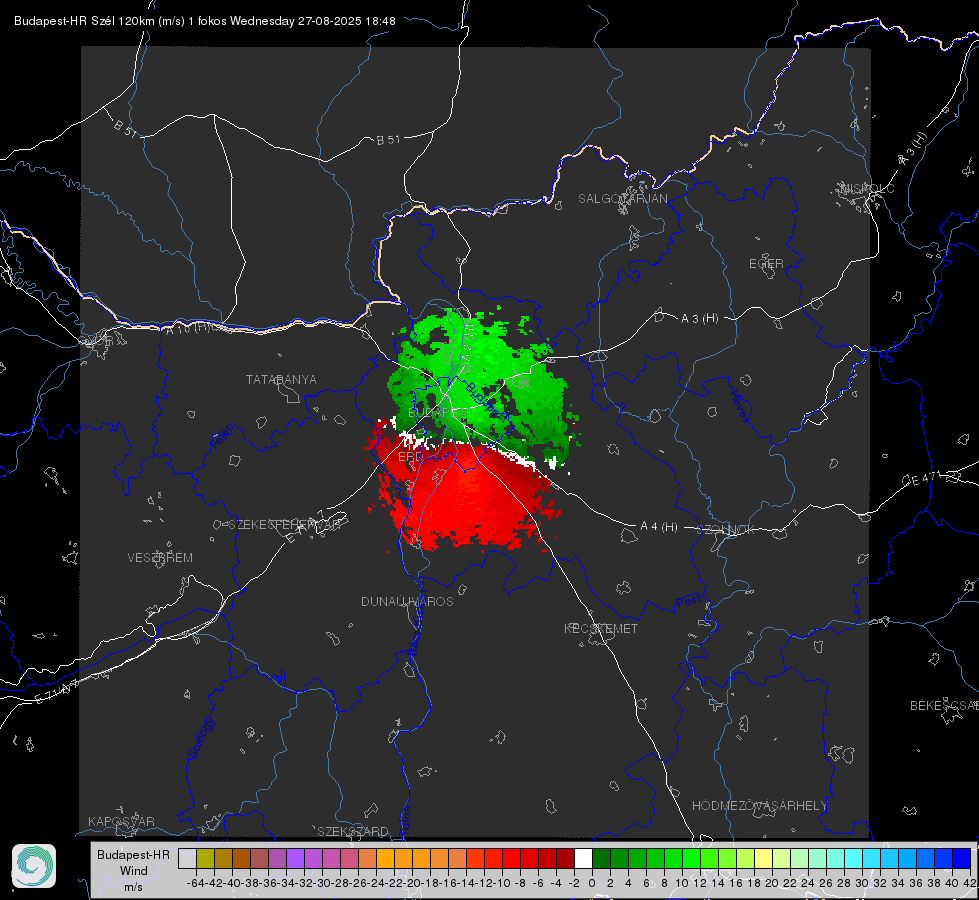Click the KAPOSVAR city label
The height and width of the screenshot is (900, 979).
click(121, 821)
